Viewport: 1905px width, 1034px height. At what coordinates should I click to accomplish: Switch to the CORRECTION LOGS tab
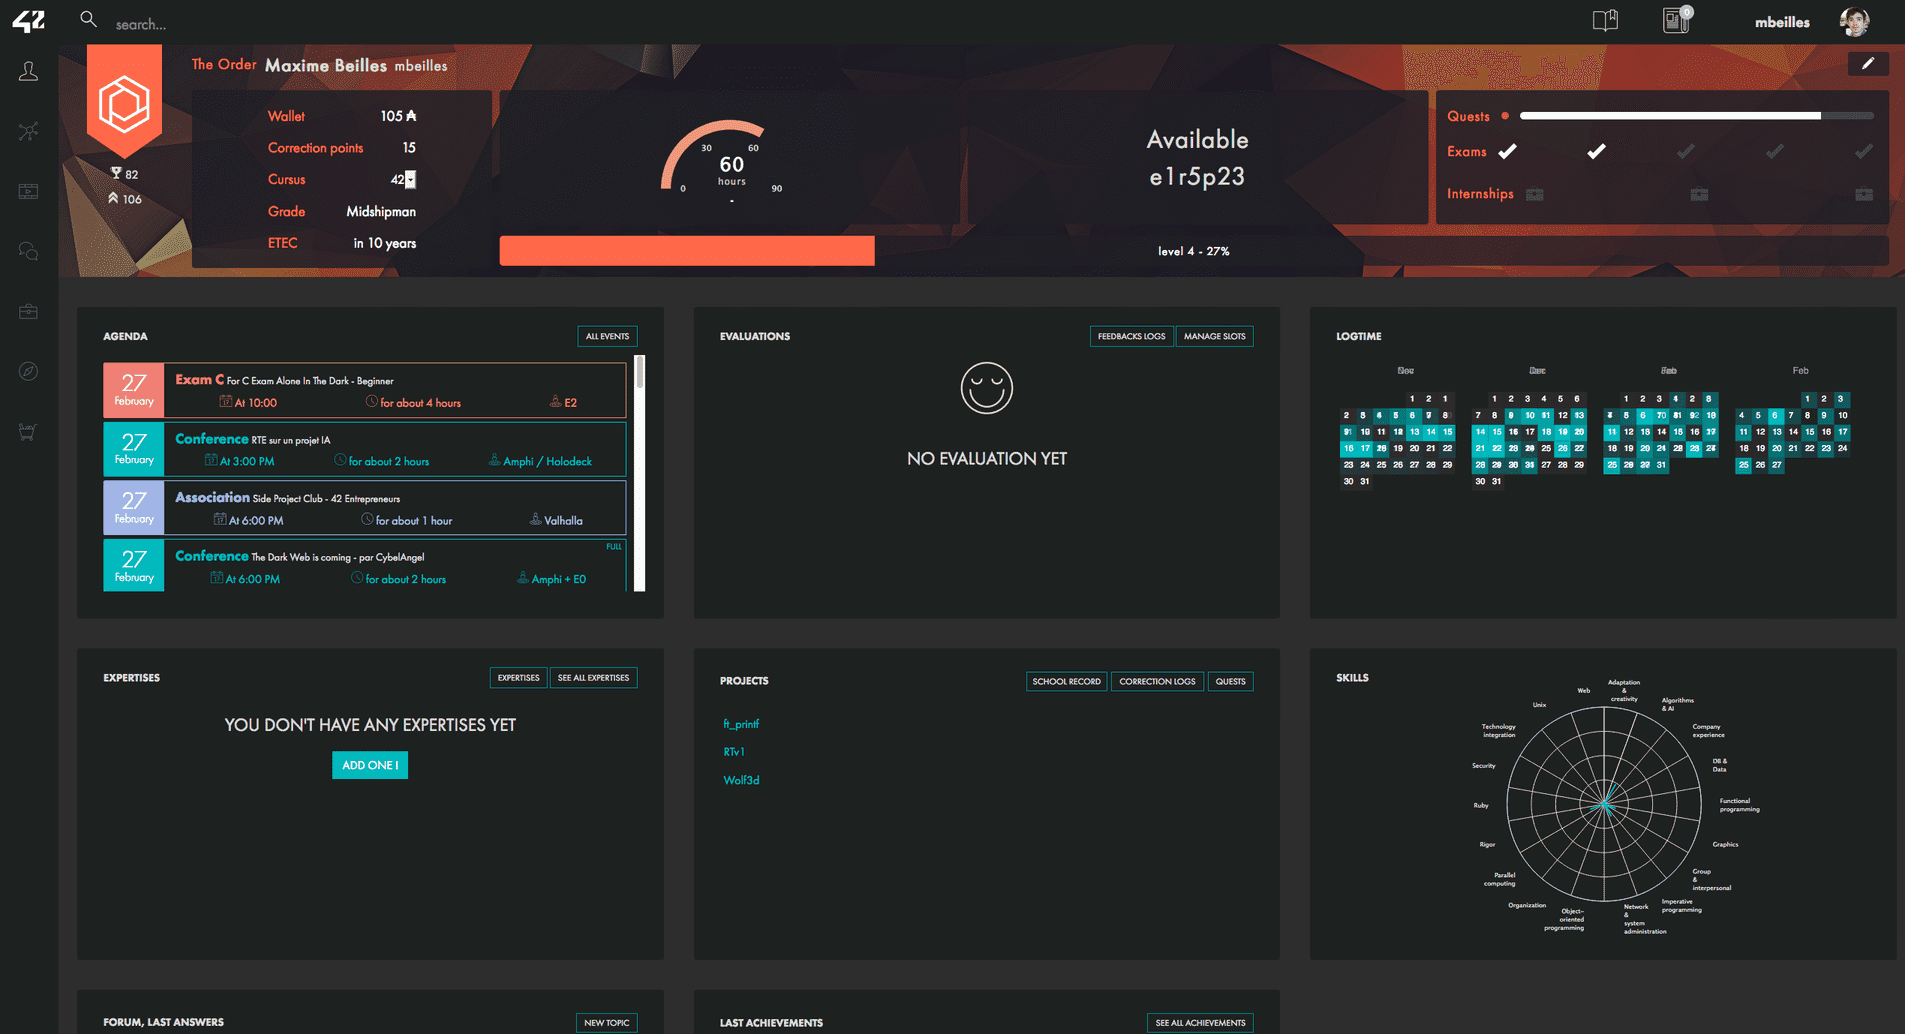(1157, 681)
